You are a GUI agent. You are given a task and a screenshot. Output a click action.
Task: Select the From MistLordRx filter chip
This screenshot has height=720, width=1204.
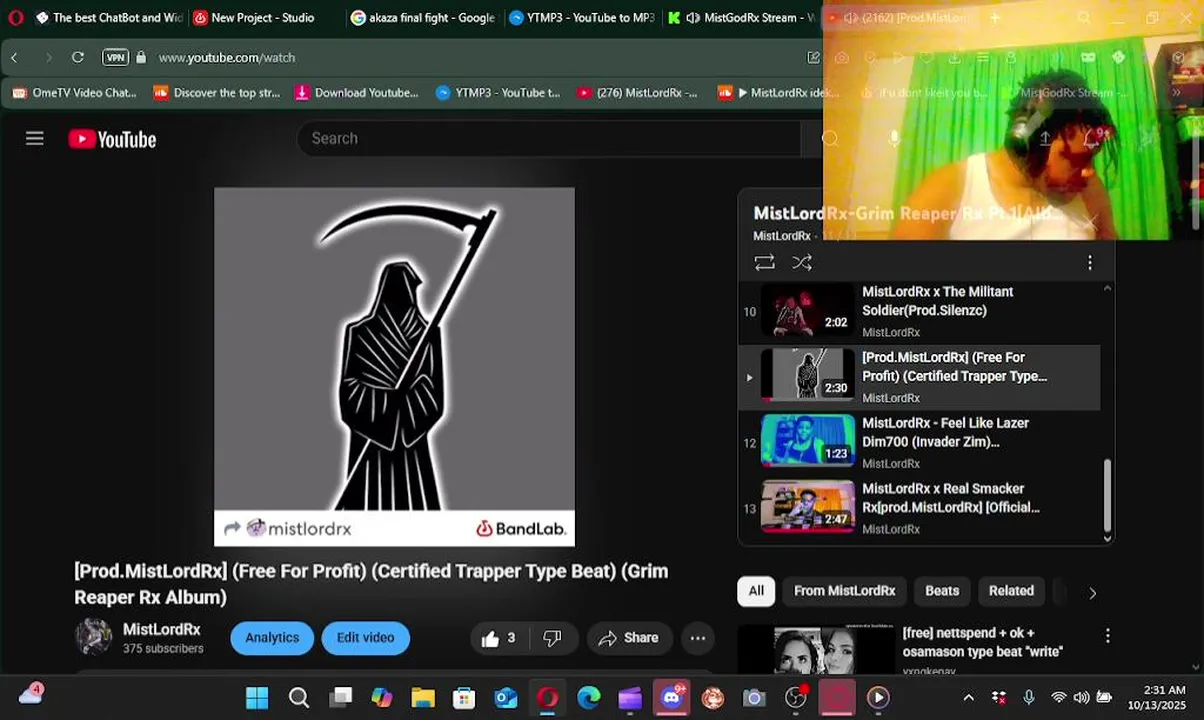845,591
